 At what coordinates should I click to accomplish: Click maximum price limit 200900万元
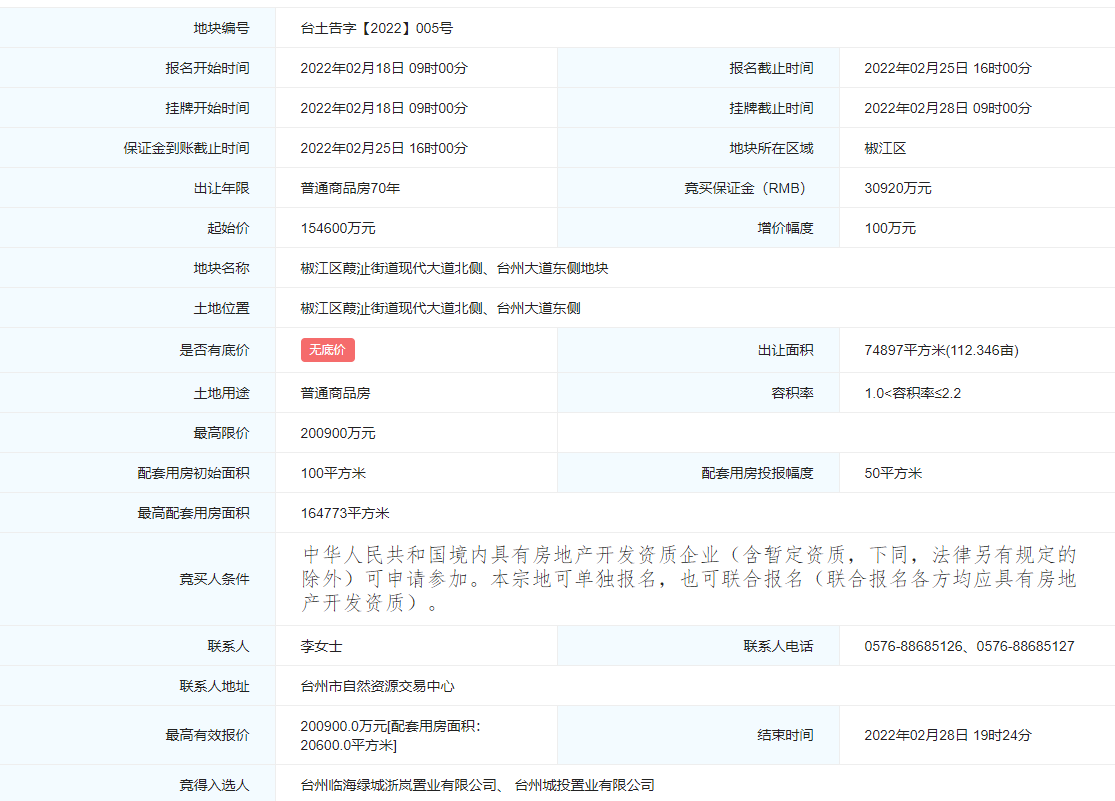pos(338,433)
